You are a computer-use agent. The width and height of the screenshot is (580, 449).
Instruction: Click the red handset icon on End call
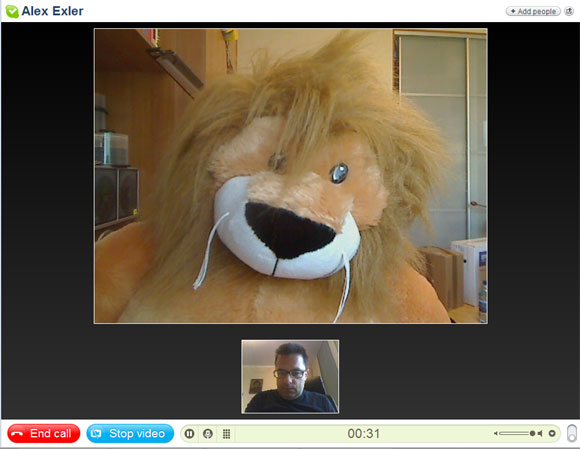[17, 433]
